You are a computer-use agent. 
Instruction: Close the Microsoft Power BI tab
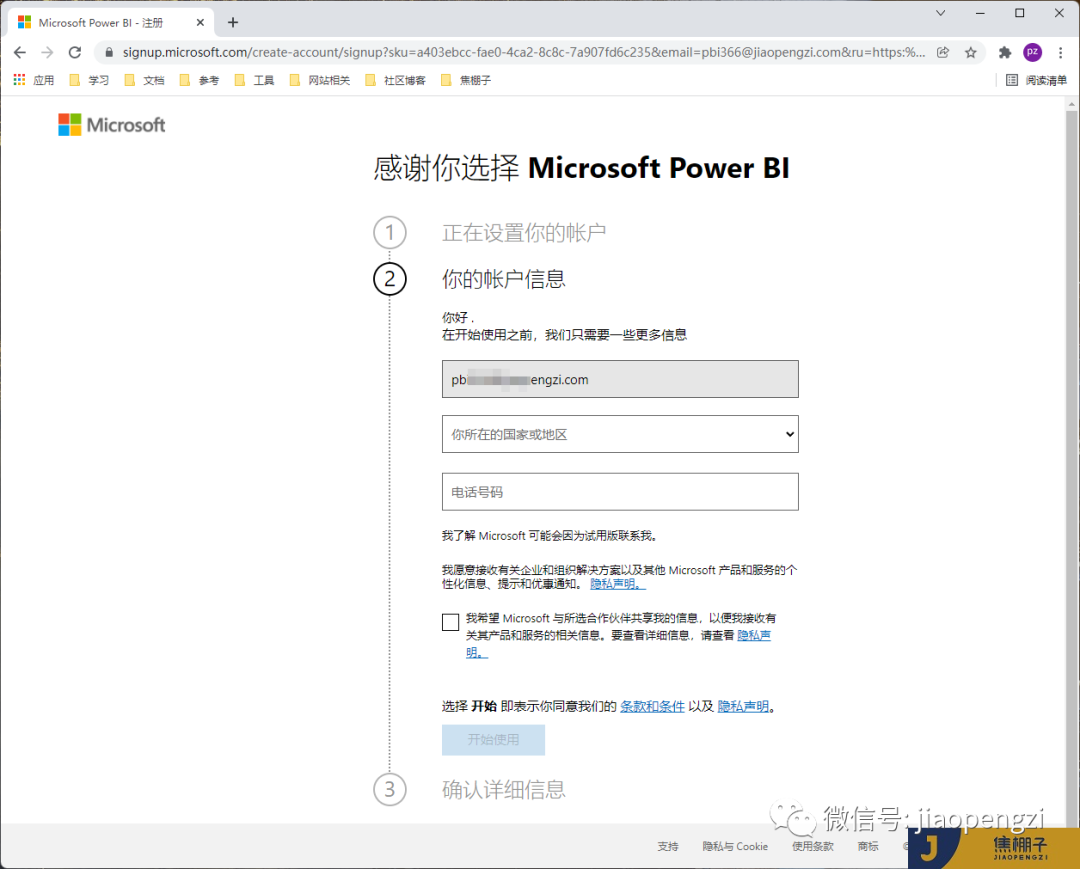(200, 23)
